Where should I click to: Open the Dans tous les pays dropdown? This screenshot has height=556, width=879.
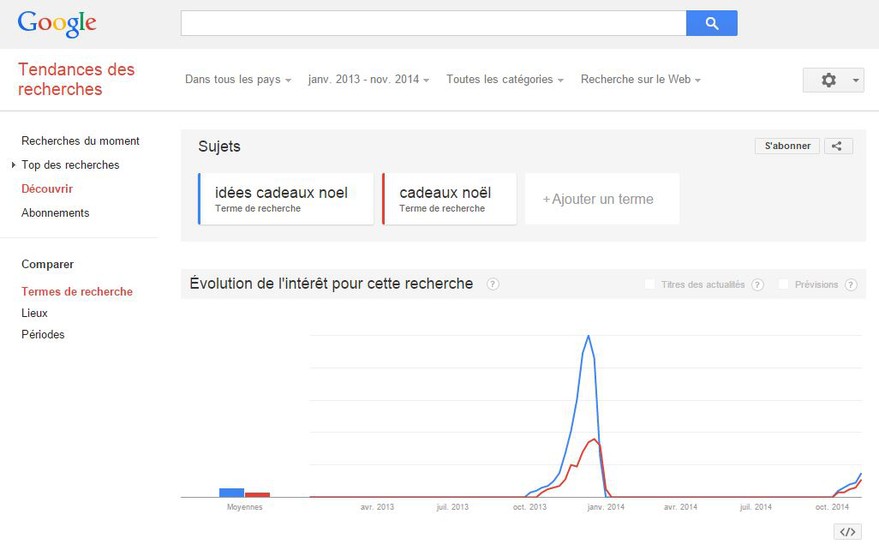pos(238,80)
